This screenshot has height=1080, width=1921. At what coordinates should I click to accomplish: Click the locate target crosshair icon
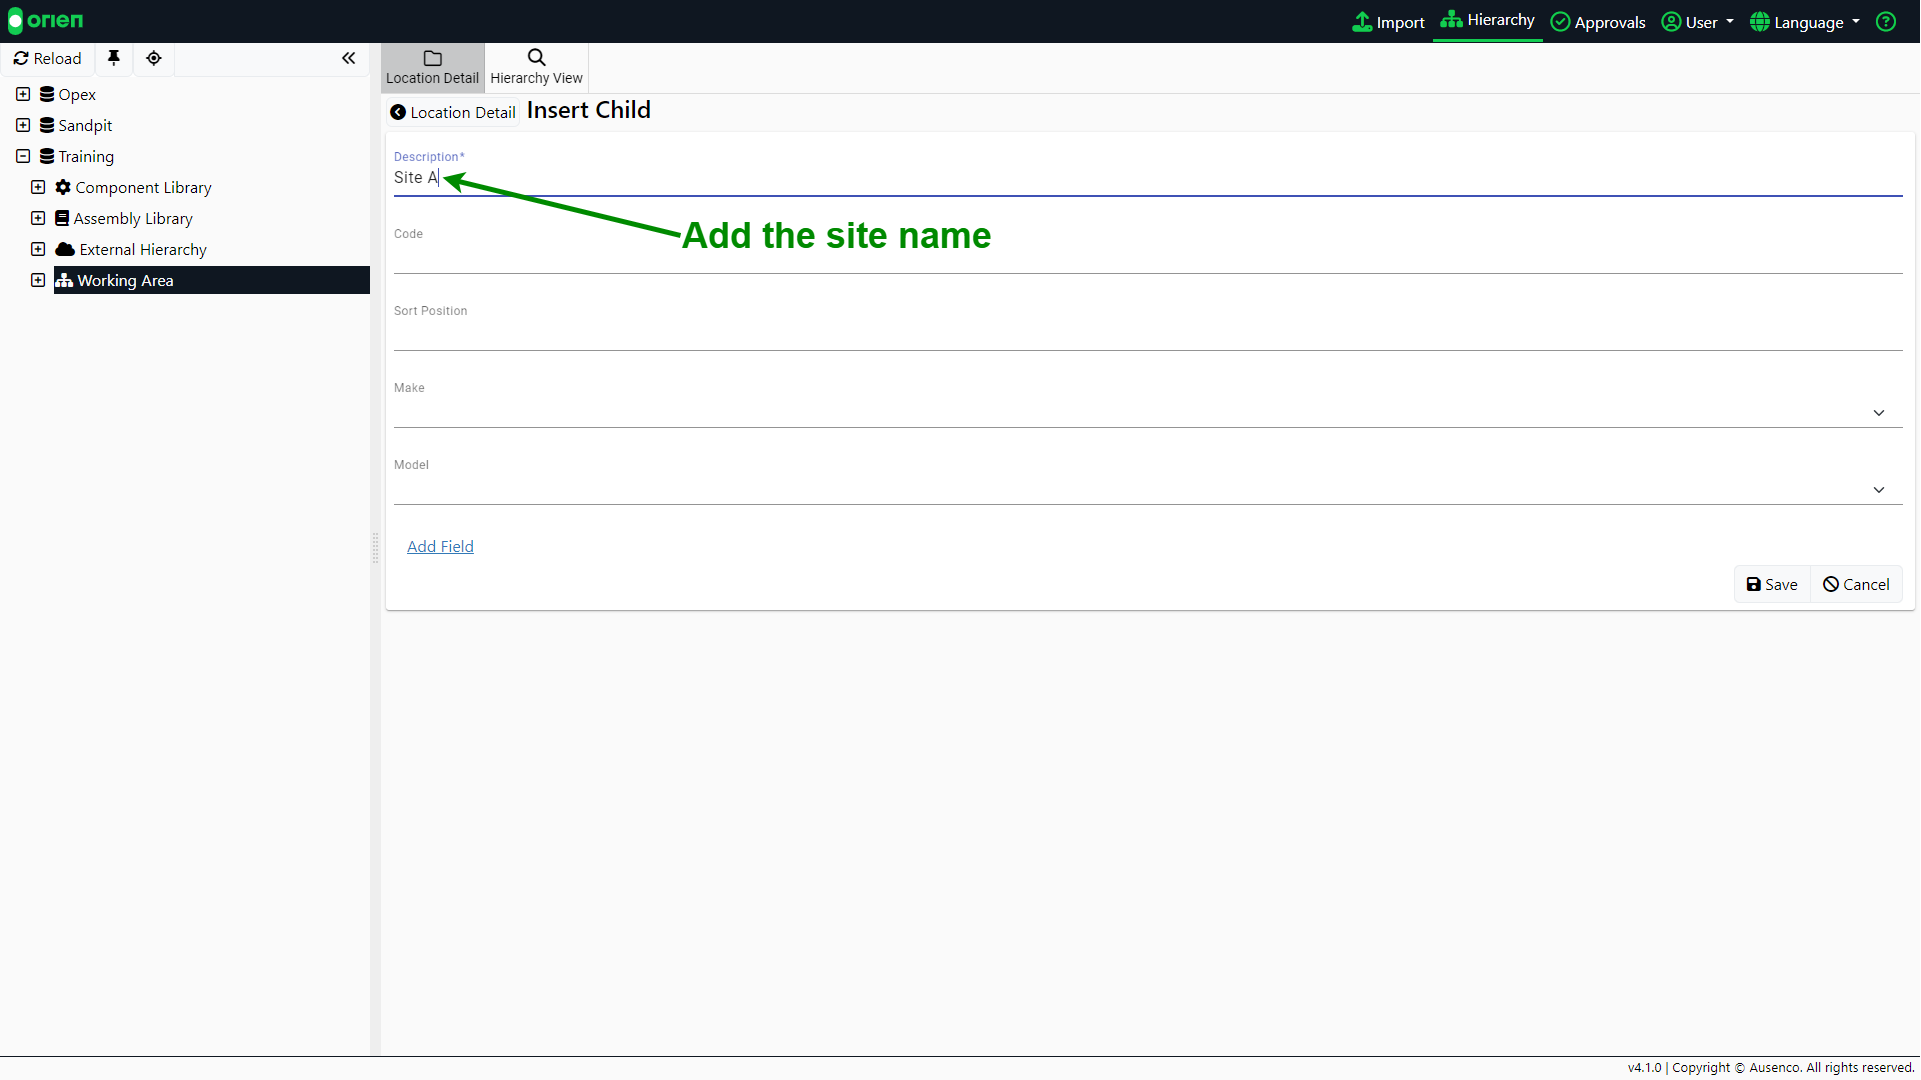(x=154, y=58)
